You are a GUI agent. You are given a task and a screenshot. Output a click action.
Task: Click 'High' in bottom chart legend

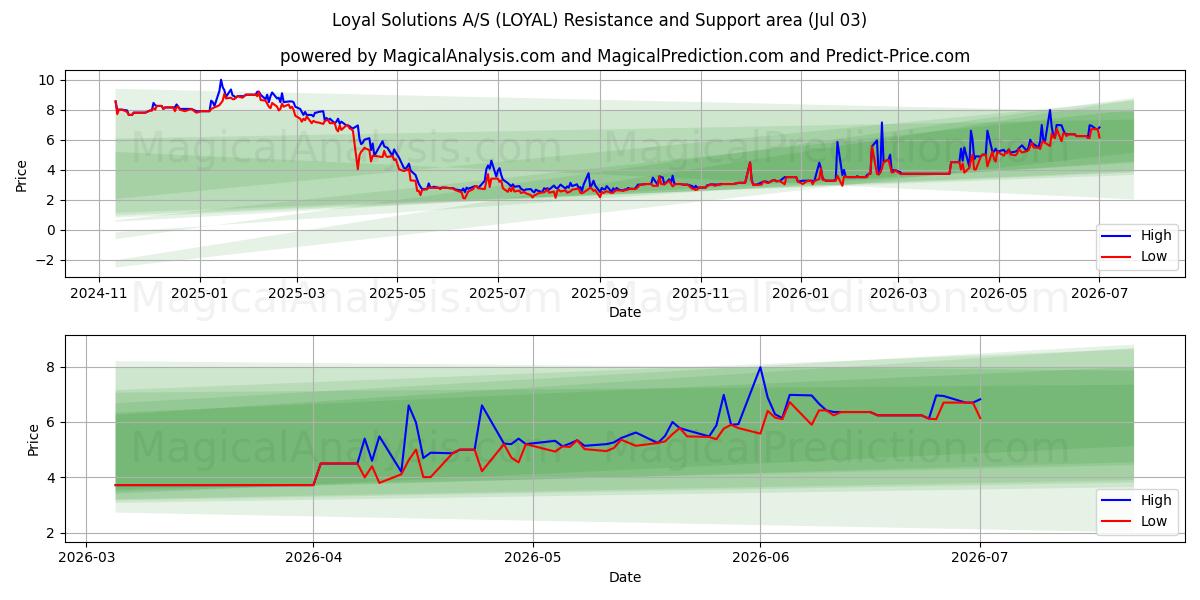click(1156, 500)
